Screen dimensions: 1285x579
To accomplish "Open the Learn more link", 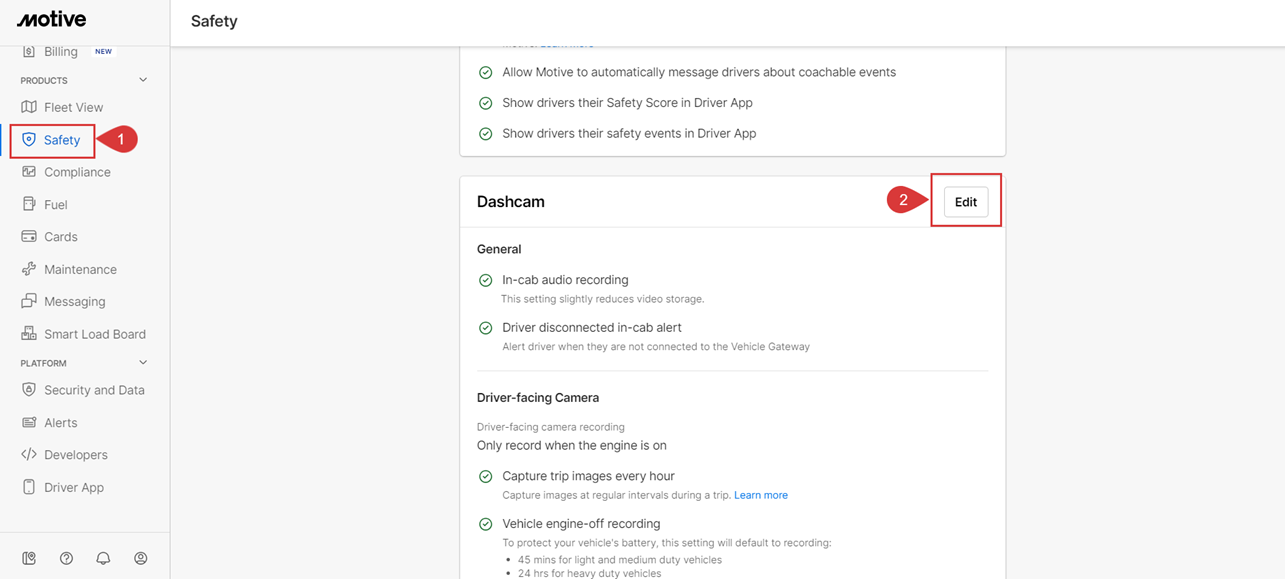I will [x=760, y=494].
